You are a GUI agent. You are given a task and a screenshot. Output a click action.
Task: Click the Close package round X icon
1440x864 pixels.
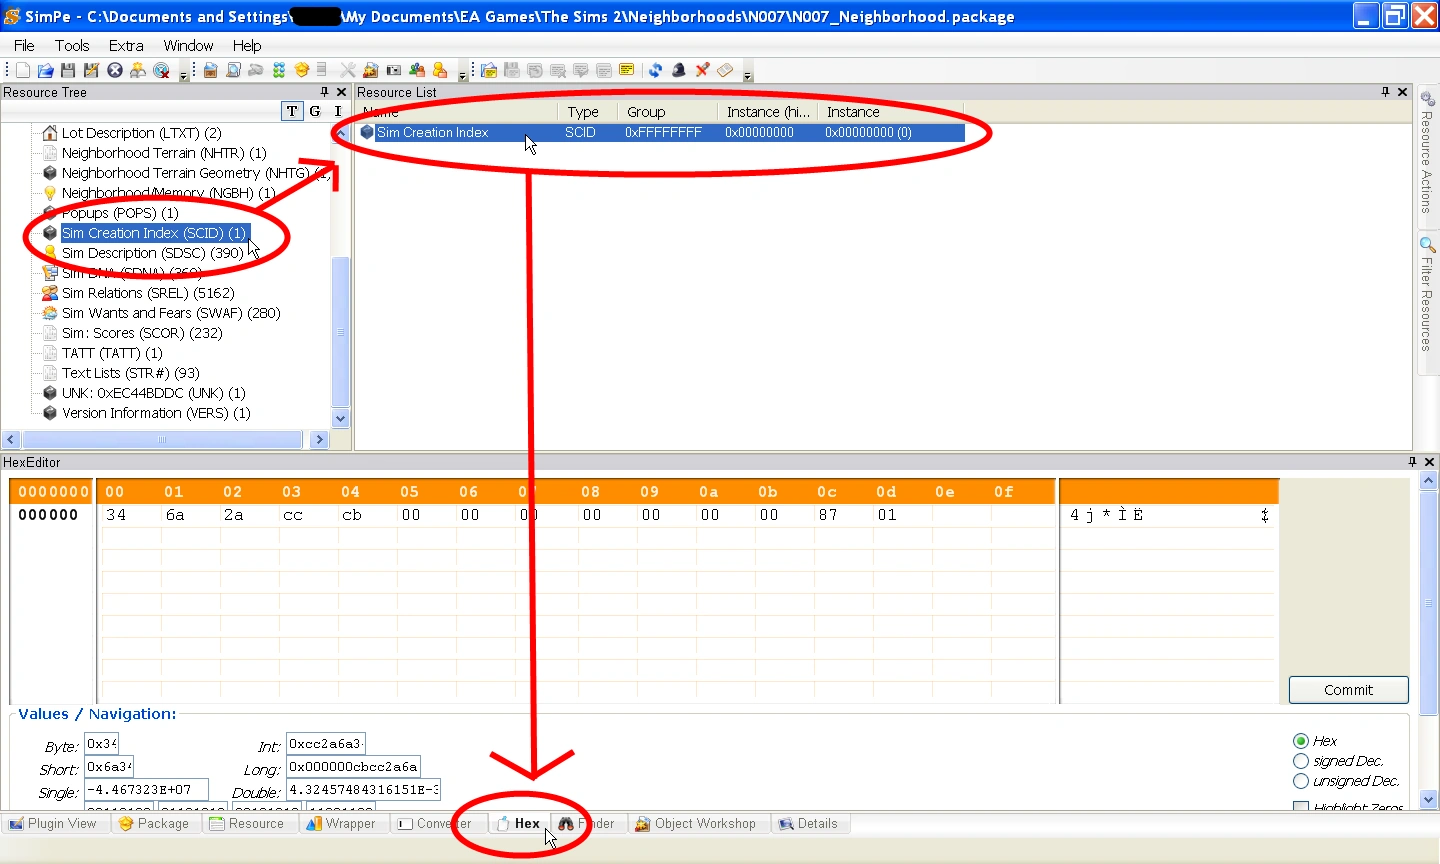[x=115, y=70]
